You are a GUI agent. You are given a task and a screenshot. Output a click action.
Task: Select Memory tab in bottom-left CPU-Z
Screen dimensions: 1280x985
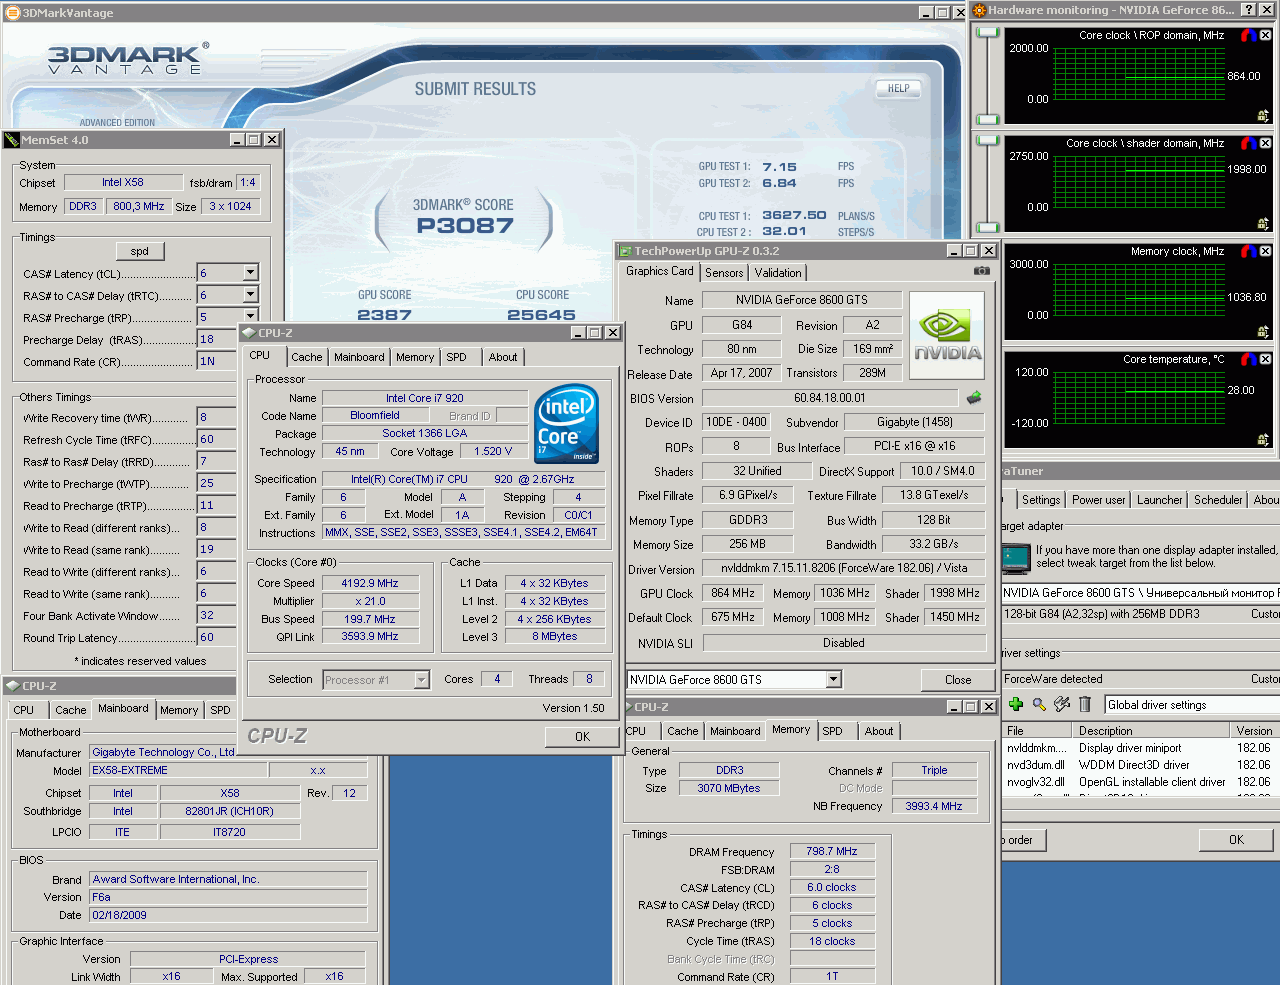(179, 710)
